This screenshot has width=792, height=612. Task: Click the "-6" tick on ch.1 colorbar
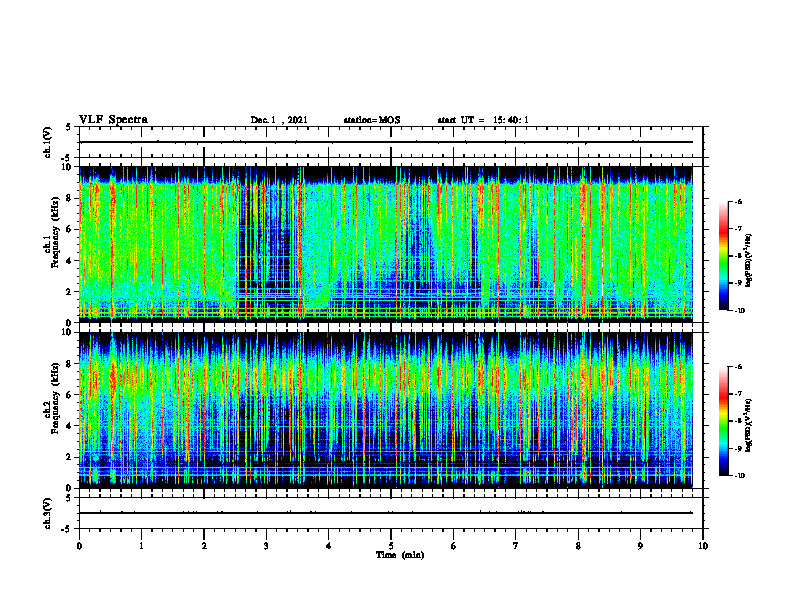click(738, 202)
